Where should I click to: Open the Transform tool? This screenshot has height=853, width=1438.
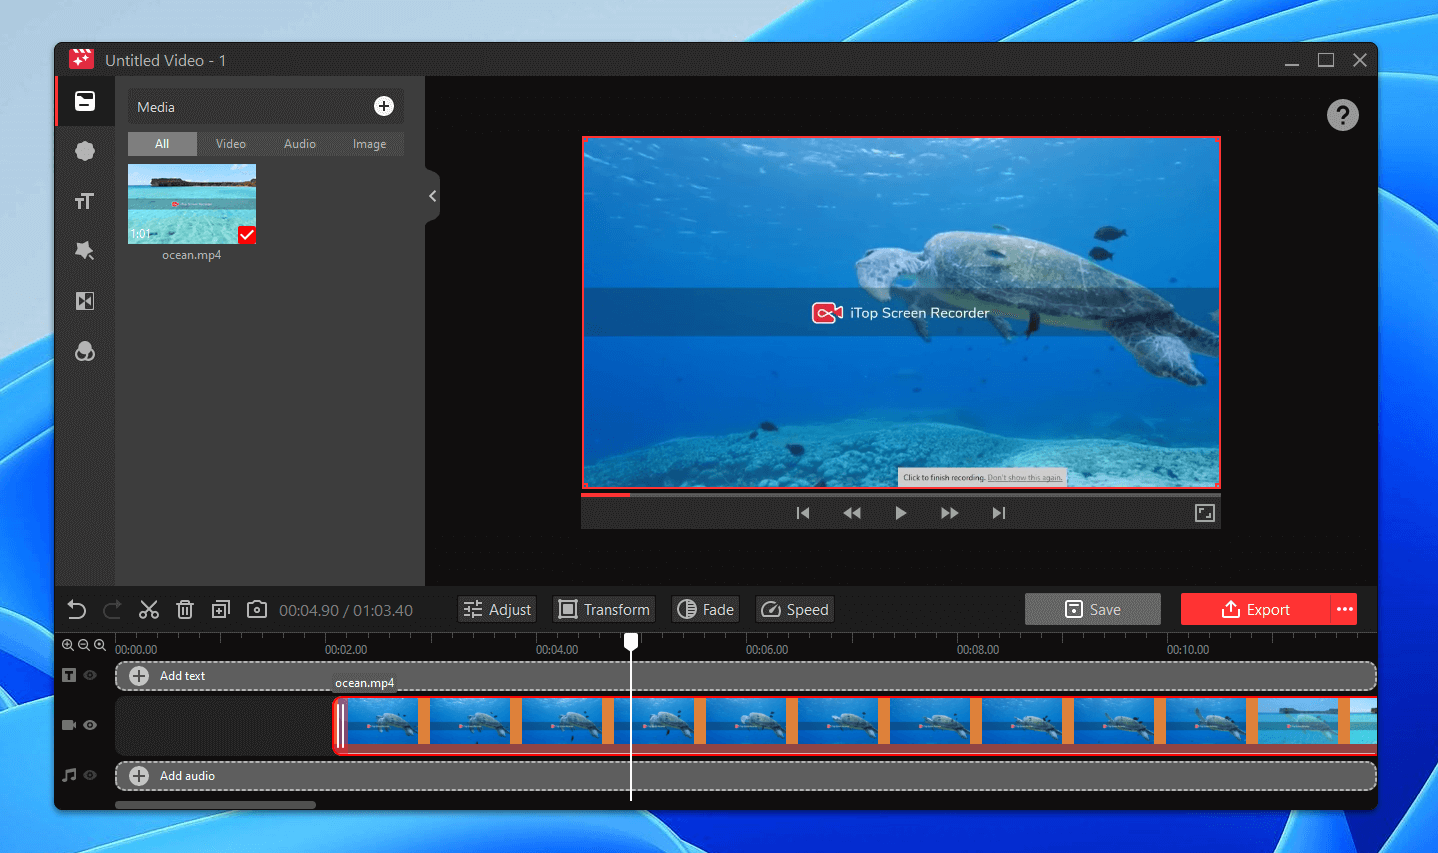point(604,609)
